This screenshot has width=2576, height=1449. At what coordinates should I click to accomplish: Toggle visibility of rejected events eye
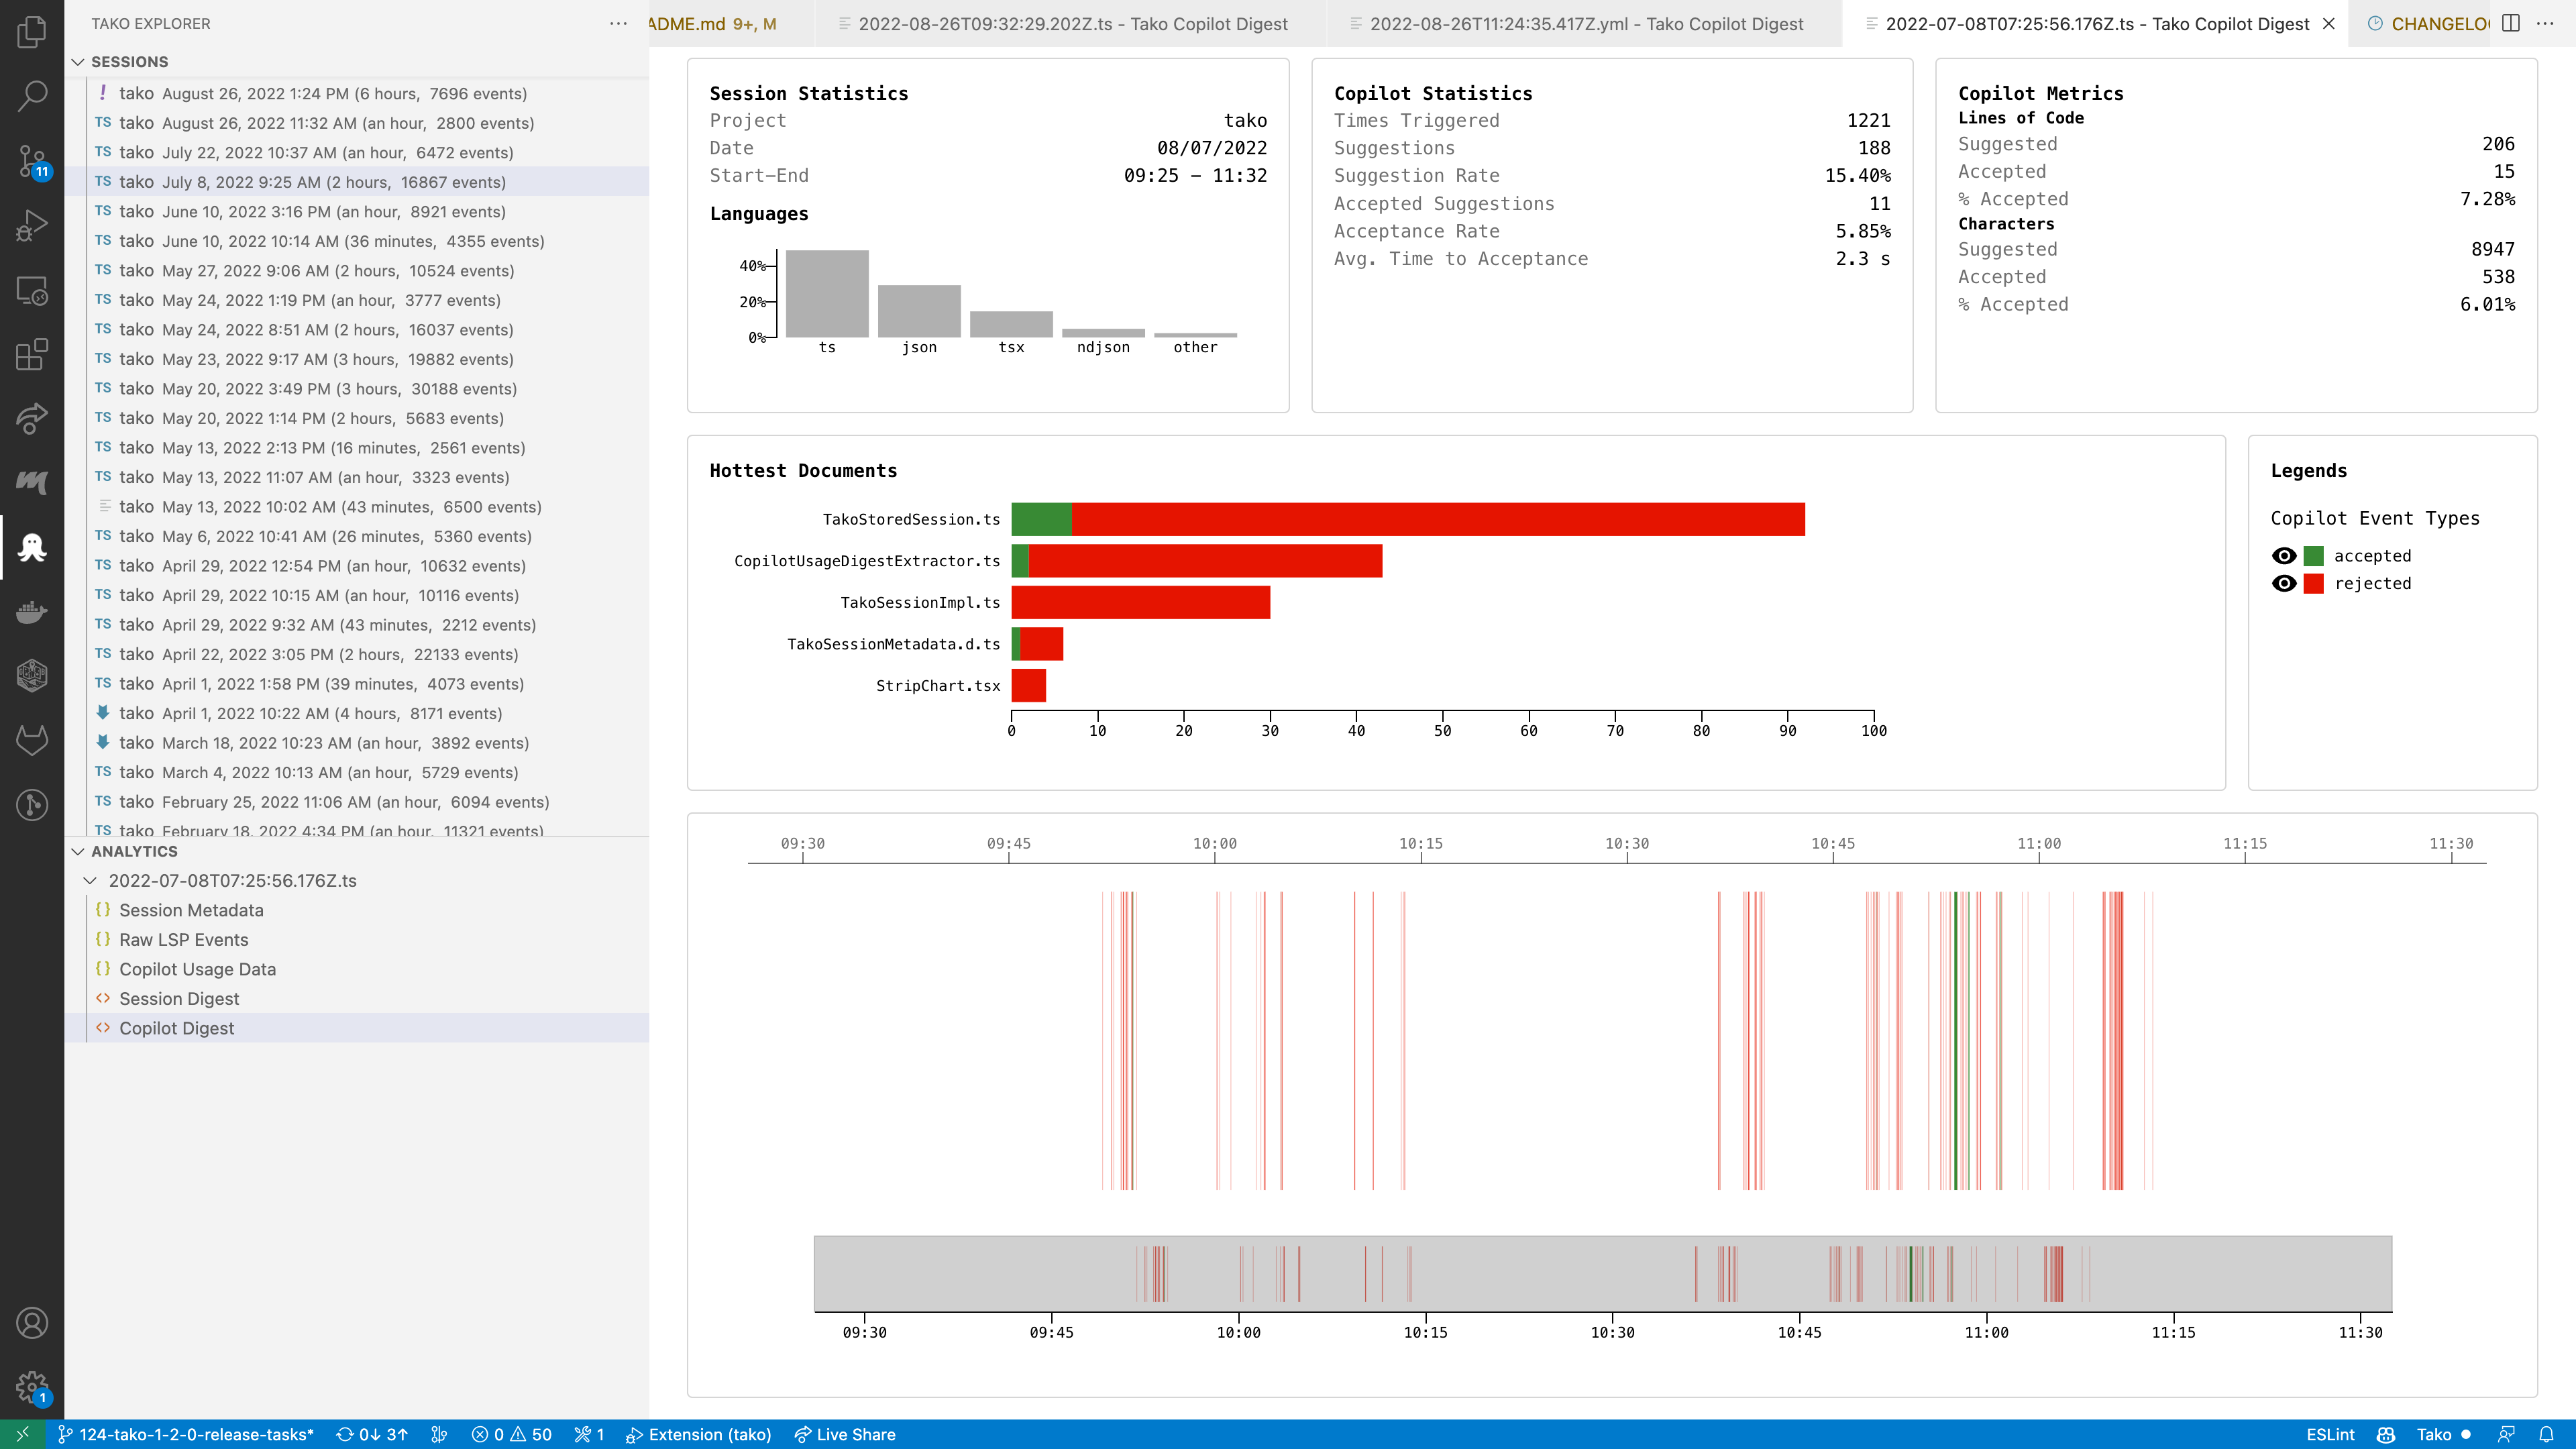click(x=2284, y=584)
